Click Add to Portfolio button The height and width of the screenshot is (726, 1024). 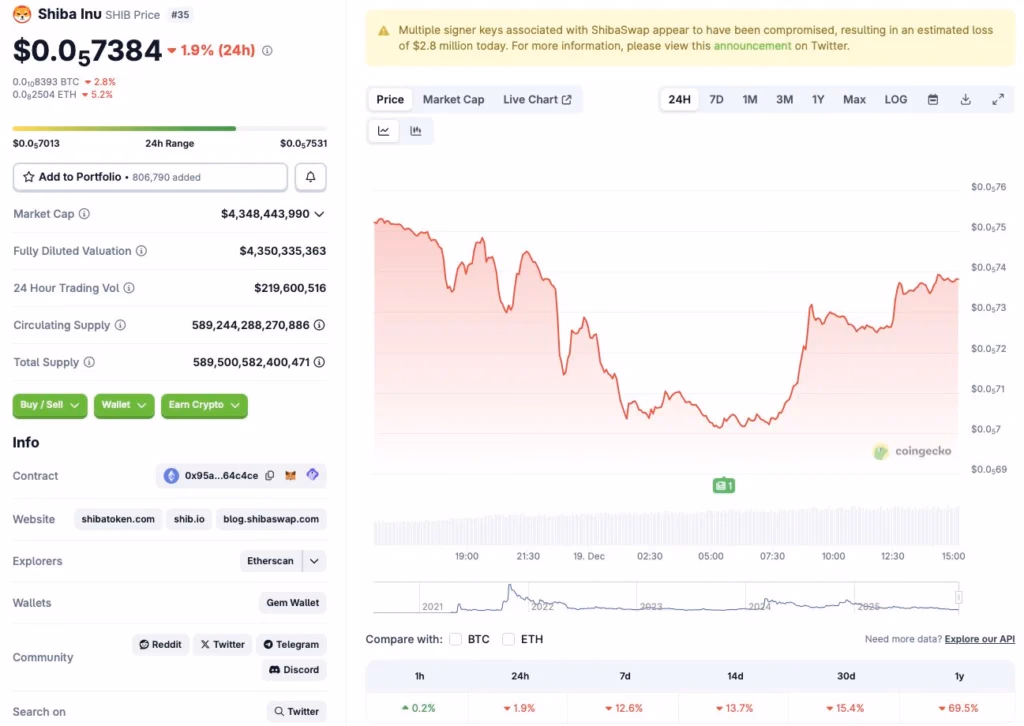tap(150, 177)
